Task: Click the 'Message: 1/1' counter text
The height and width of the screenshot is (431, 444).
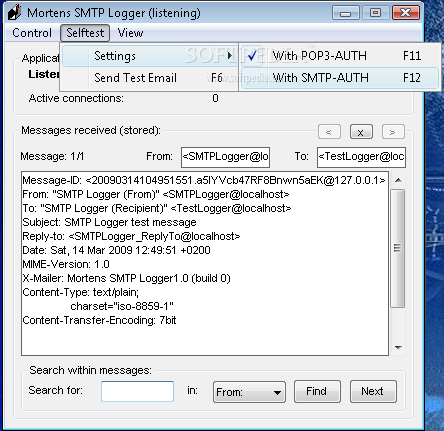Action: (x=52, y=156)
